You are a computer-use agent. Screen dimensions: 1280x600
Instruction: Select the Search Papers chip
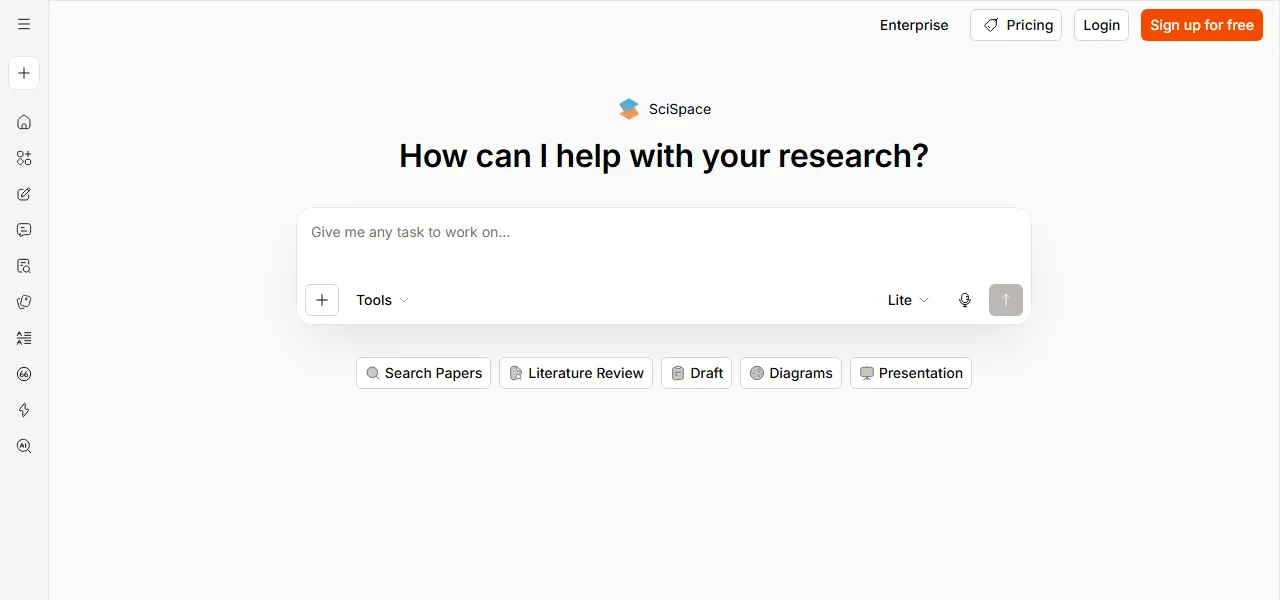pyautogui.click(x=423, y=373)
